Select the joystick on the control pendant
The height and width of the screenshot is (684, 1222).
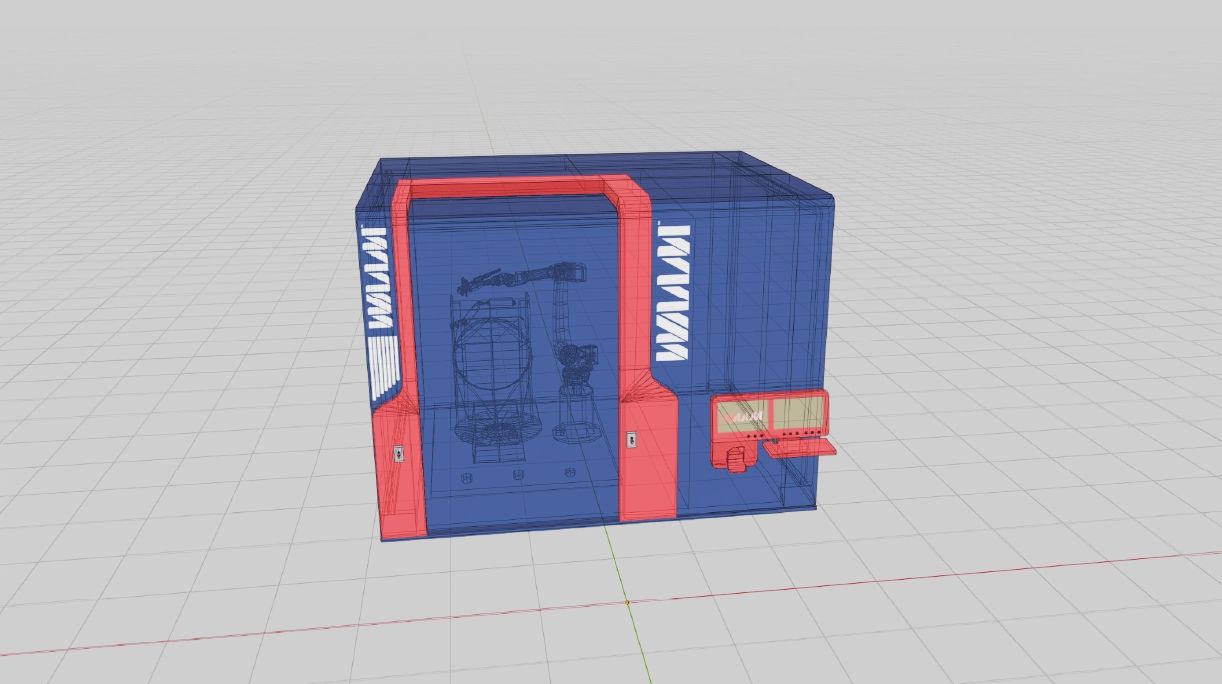click(736, 460)
